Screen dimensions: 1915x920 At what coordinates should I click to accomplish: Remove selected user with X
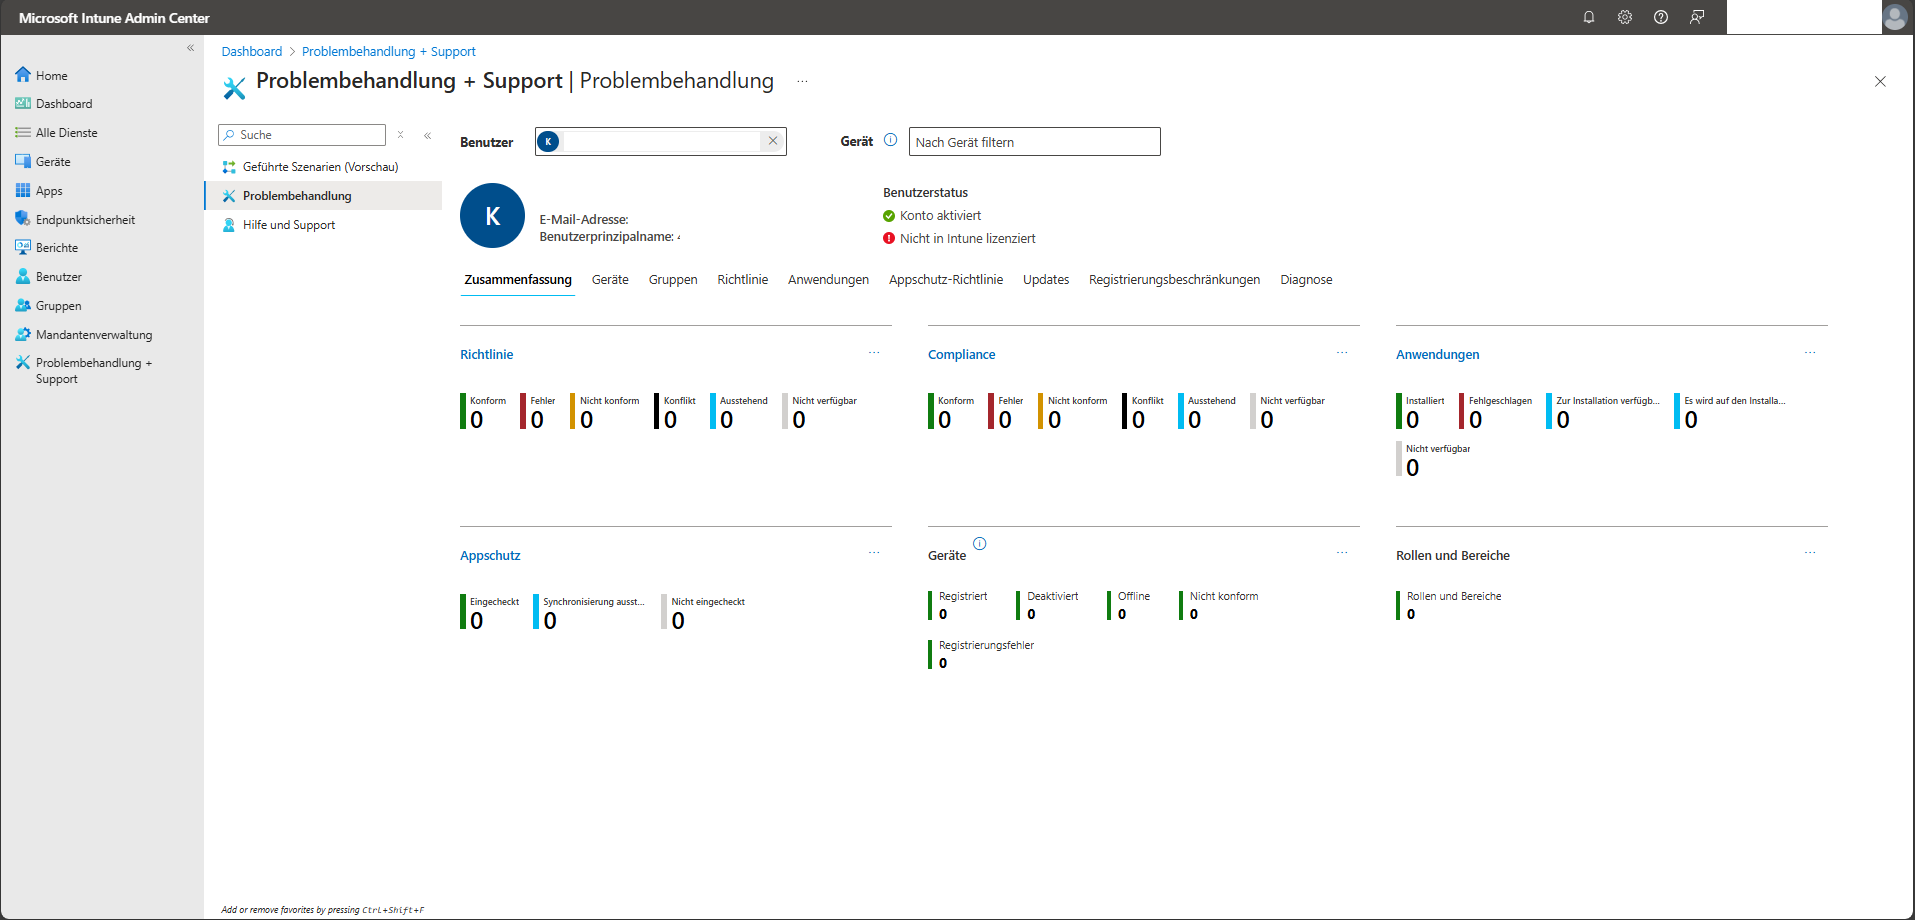tap(773, 141)
